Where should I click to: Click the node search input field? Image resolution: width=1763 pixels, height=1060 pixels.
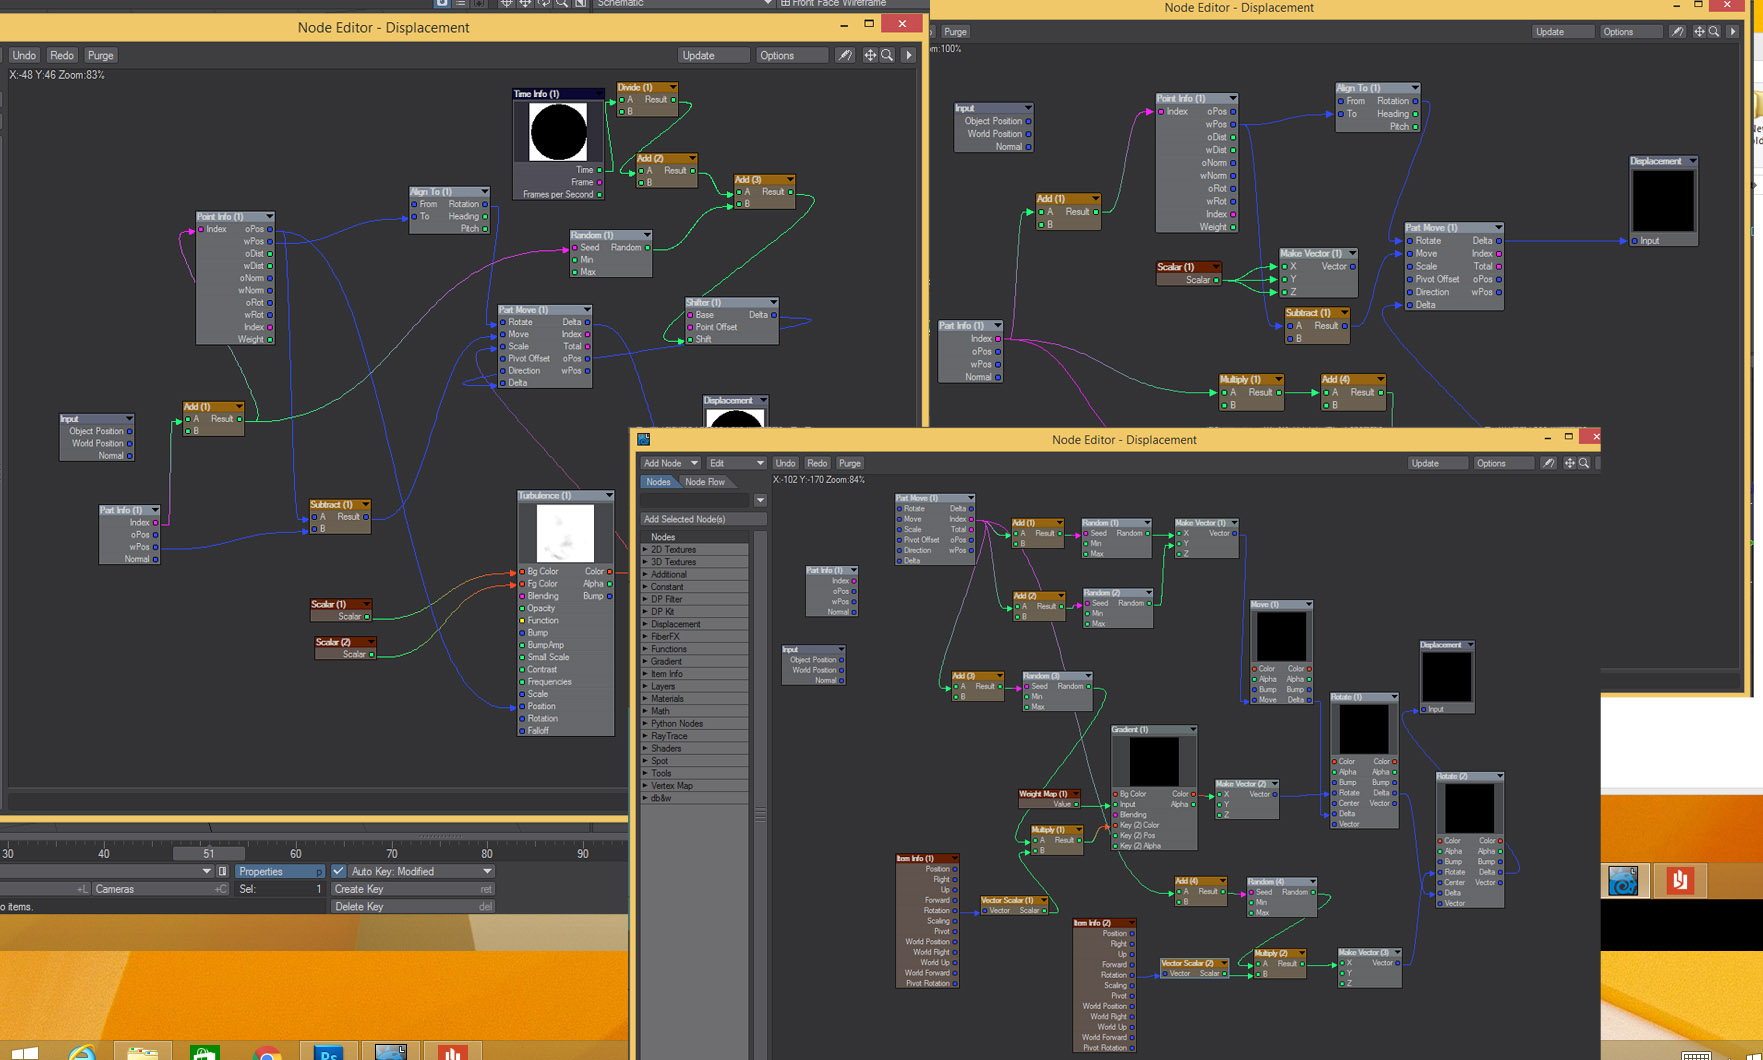(695, 500)
